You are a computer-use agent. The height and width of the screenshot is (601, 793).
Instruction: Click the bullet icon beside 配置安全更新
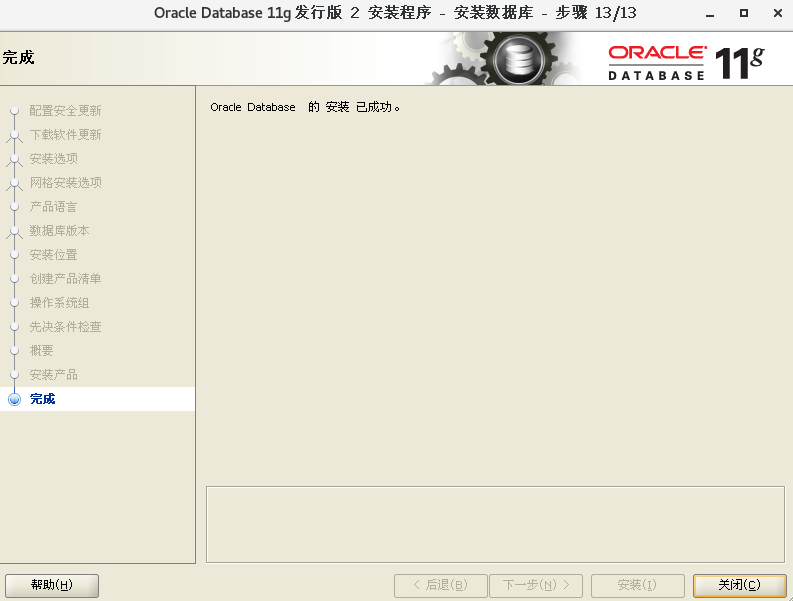click(14, 111)
